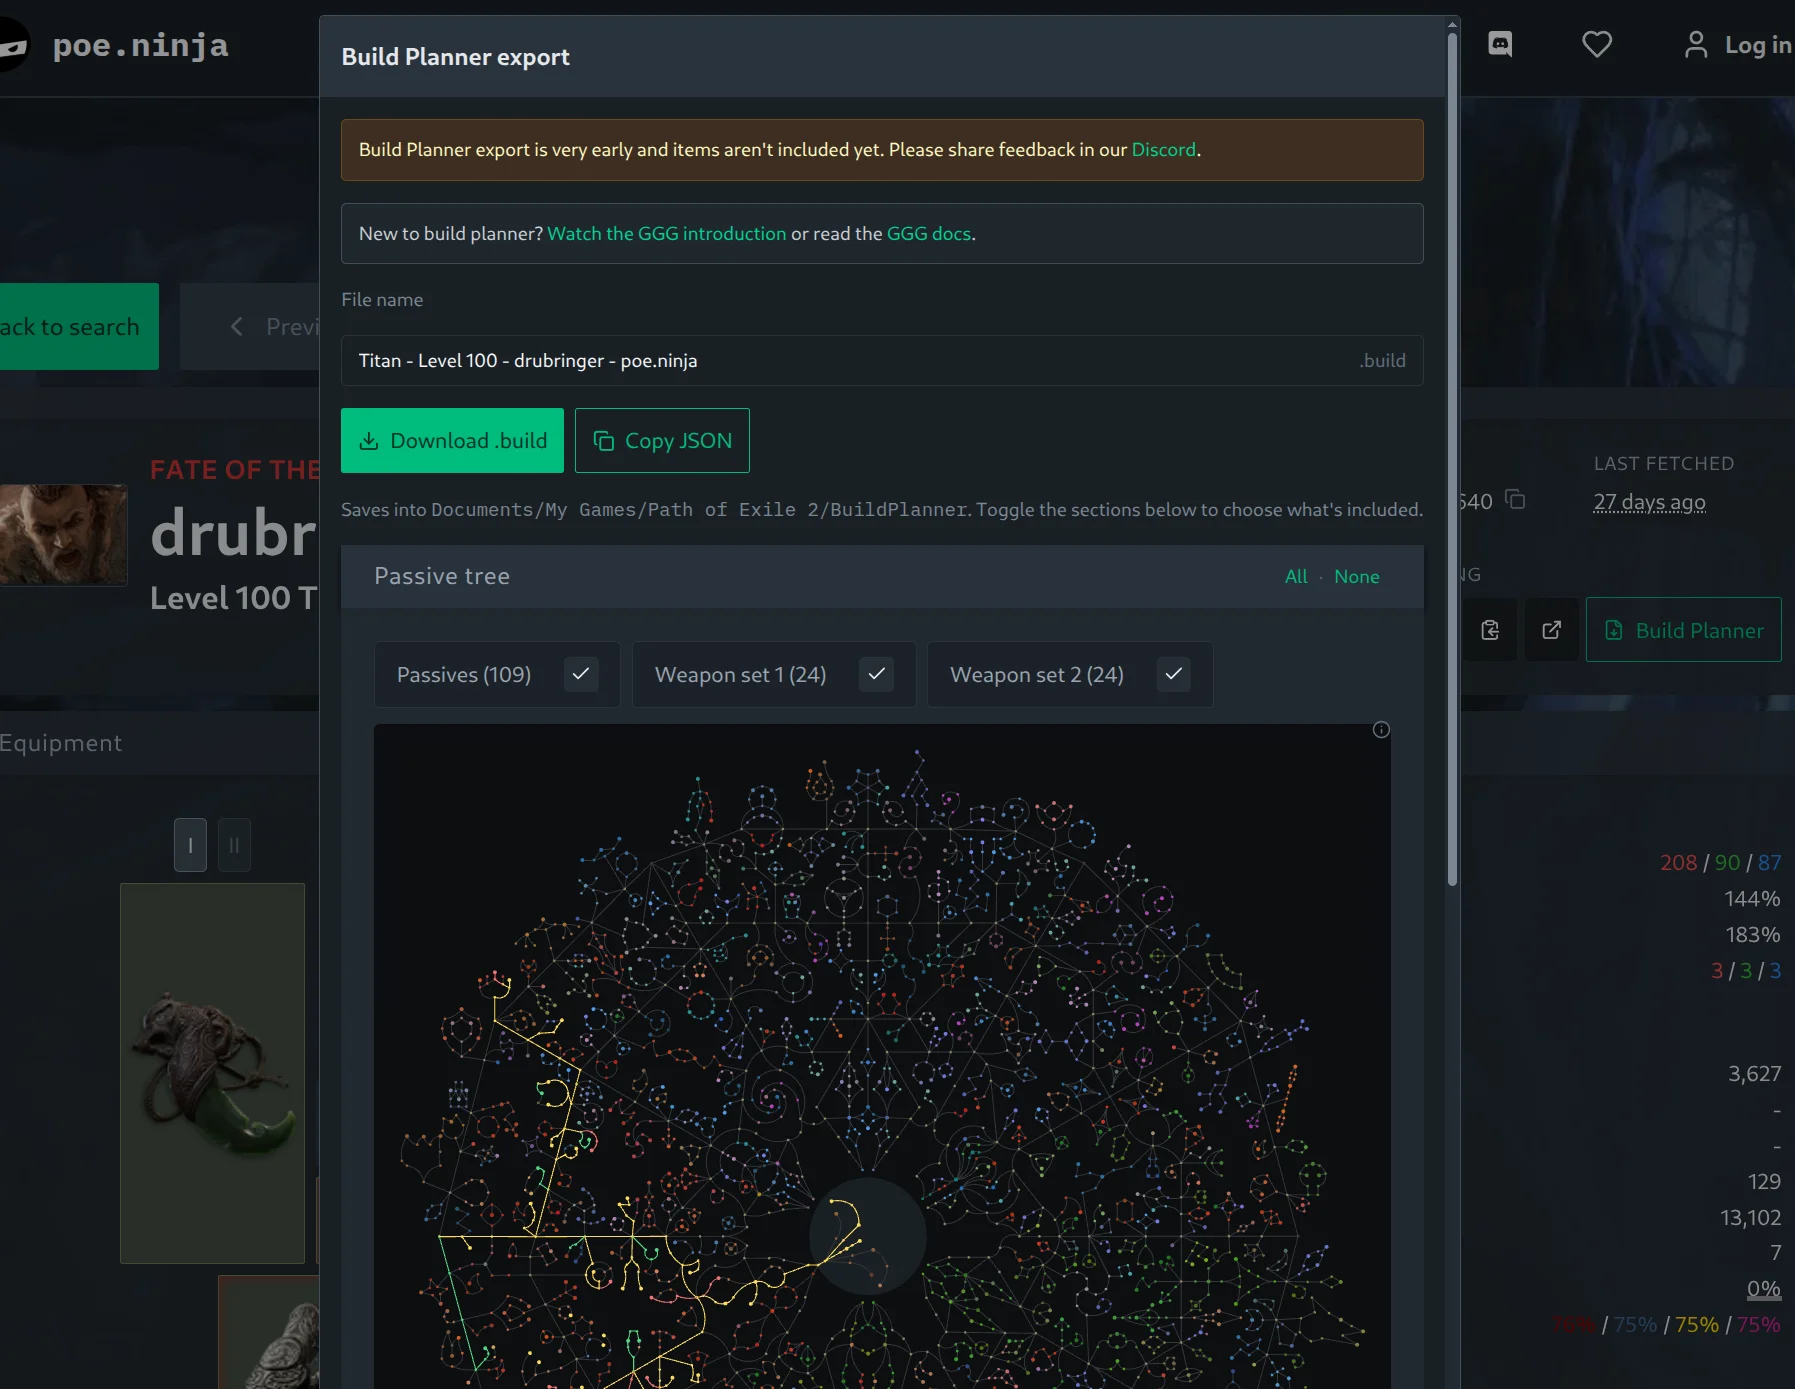Click the passive tree preview image
This screenshot has width=1795, height=1389.
[x=882, y=1056]
